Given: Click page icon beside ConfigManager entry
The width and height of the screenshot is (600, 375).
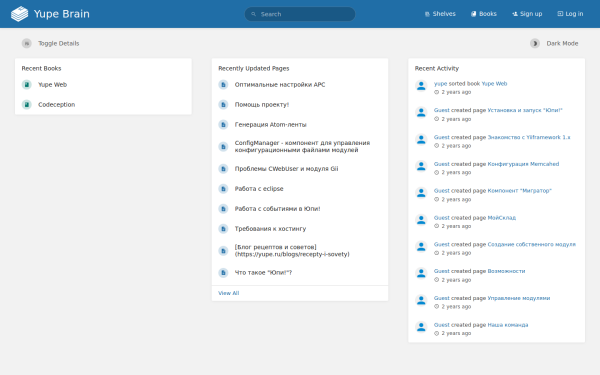Looking at the screenshot, I should 223,147.
